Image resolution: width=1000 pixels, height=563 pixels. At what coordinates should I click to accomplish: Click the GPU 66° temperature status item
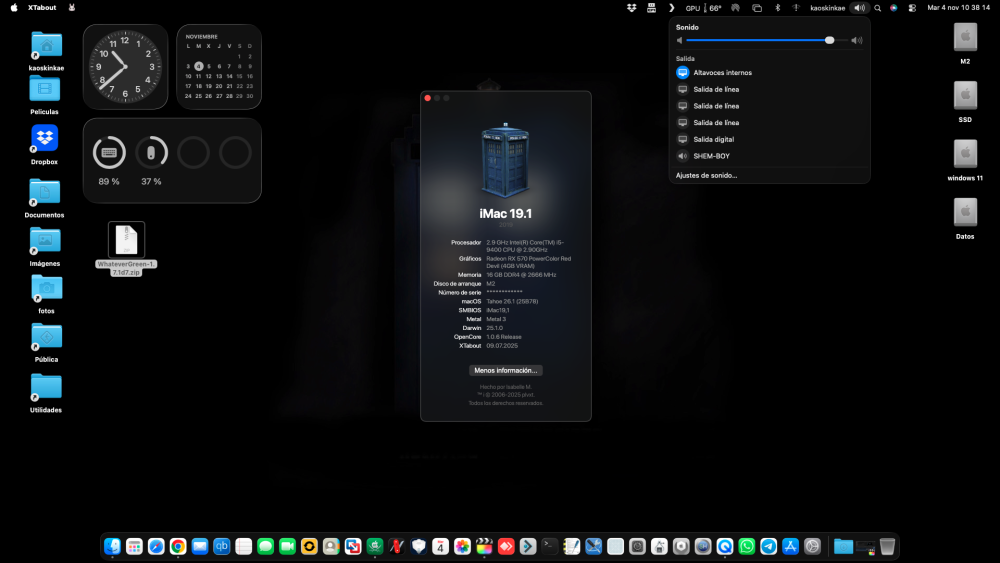coord(703,8)
